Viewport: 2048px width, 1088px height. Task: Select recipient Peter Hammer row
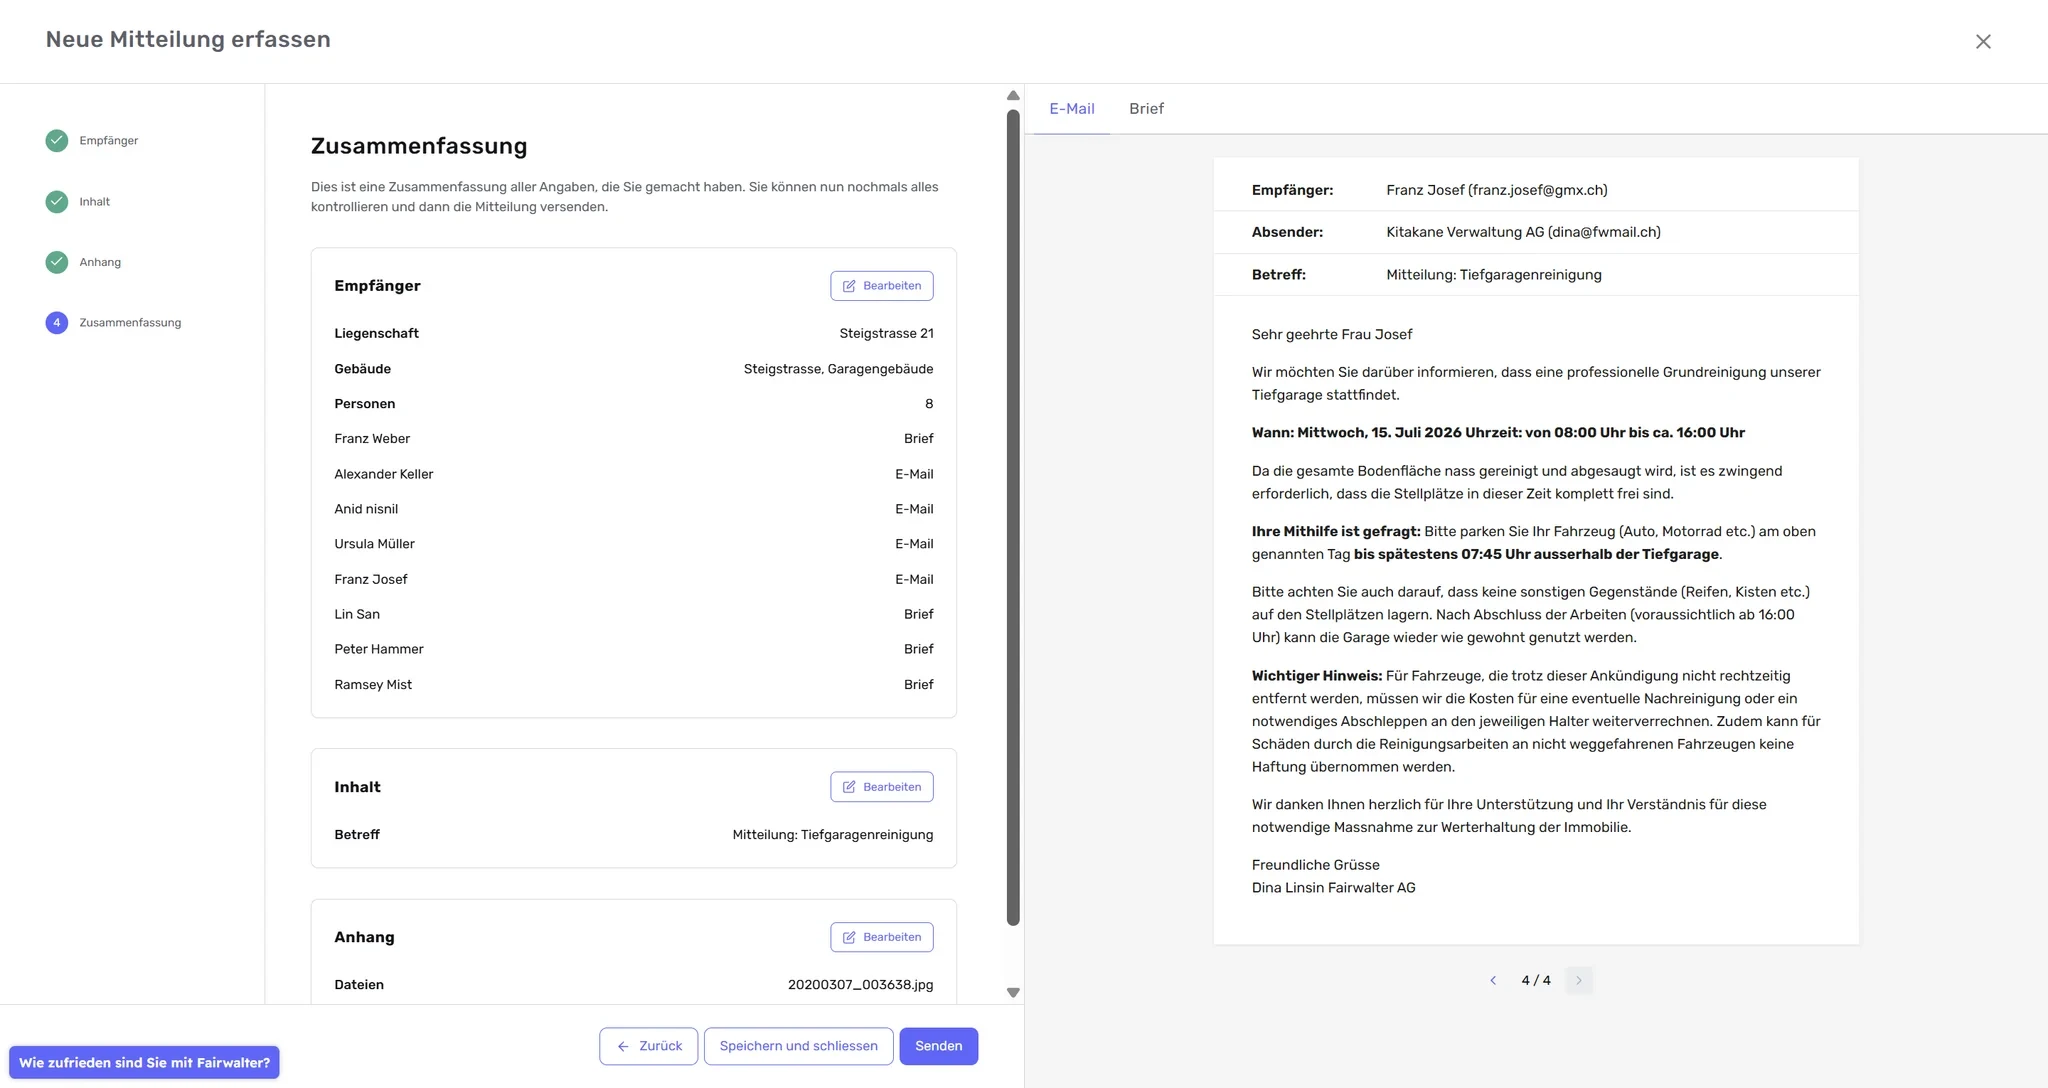pos(634,649)
